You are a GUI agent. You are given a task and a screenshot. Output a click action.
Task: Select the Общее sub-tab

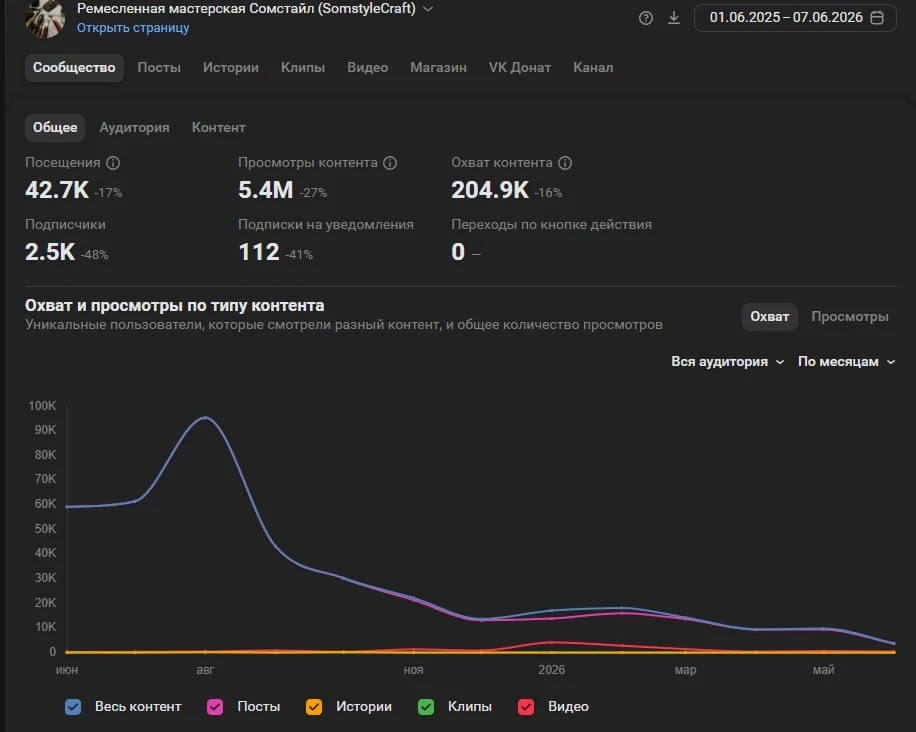point(55,127)
